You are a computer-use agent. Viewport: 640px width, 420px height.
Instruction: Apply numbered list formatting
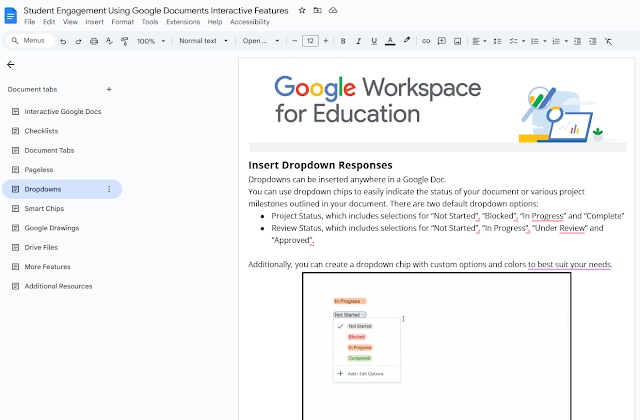[556, 41]
